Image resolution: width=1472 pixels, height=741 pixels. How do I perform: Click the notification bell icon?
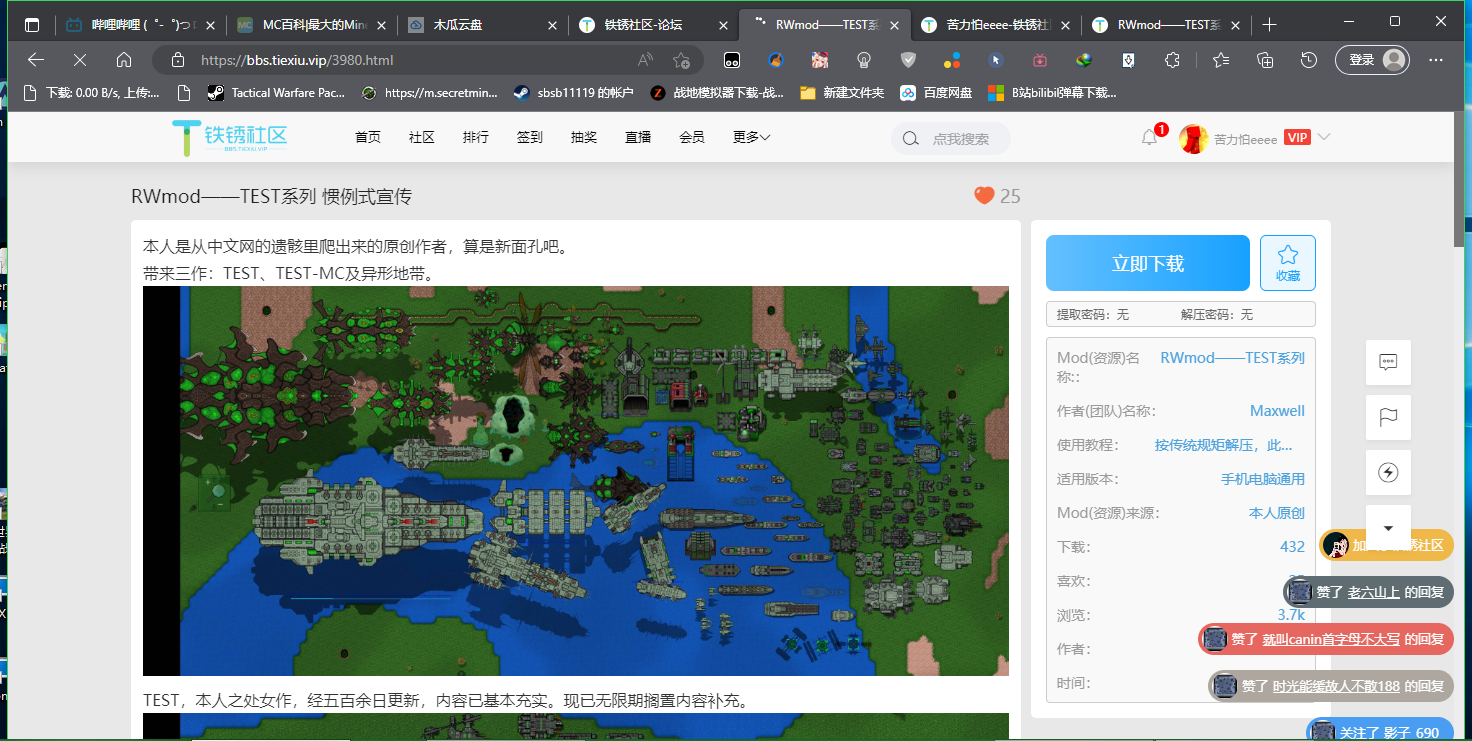click(x=1149, y=139)
